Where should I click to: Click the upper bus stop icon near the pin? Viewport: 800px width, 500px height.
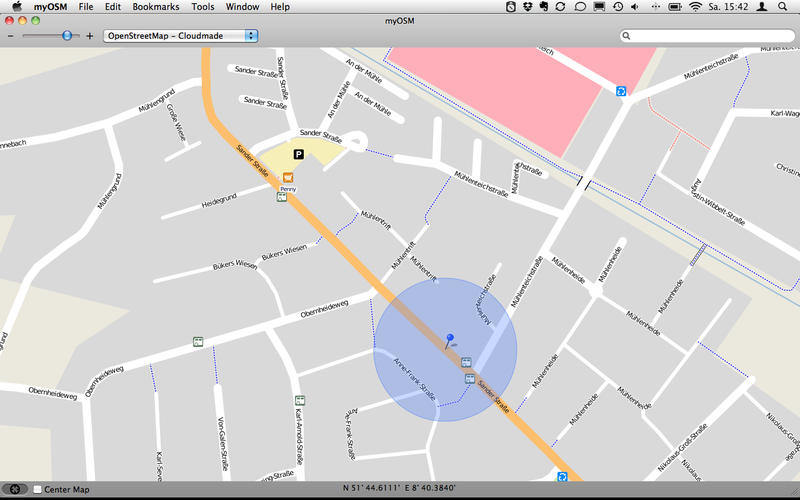point(466,362)
